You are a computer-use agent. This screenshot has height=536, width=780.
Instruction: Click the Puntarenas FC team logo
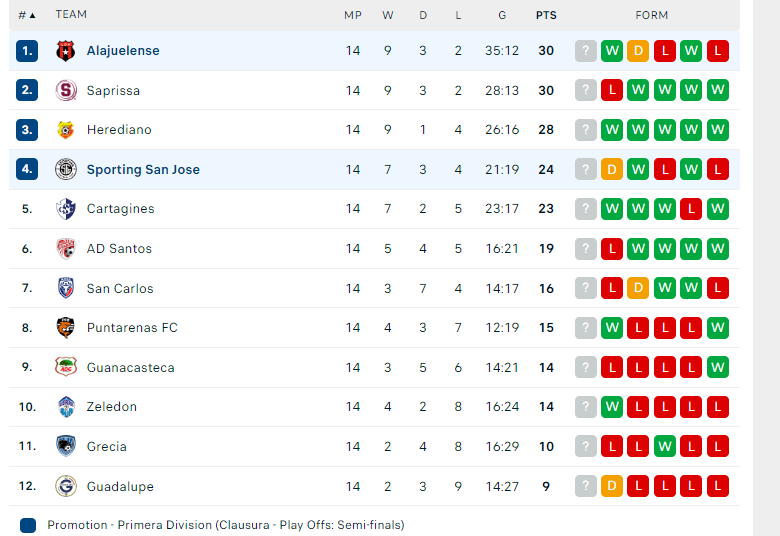(x=66, y=328)
